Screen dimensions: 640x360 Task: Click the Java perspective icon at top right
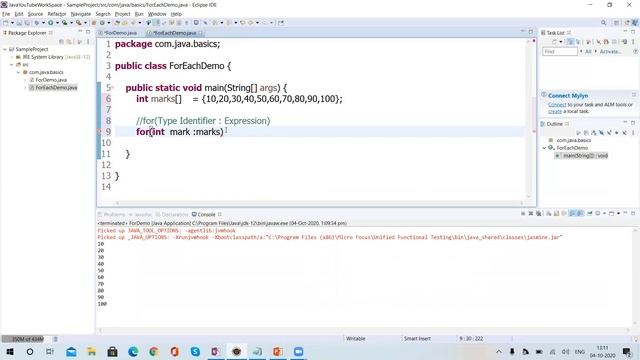pos(635,23)
